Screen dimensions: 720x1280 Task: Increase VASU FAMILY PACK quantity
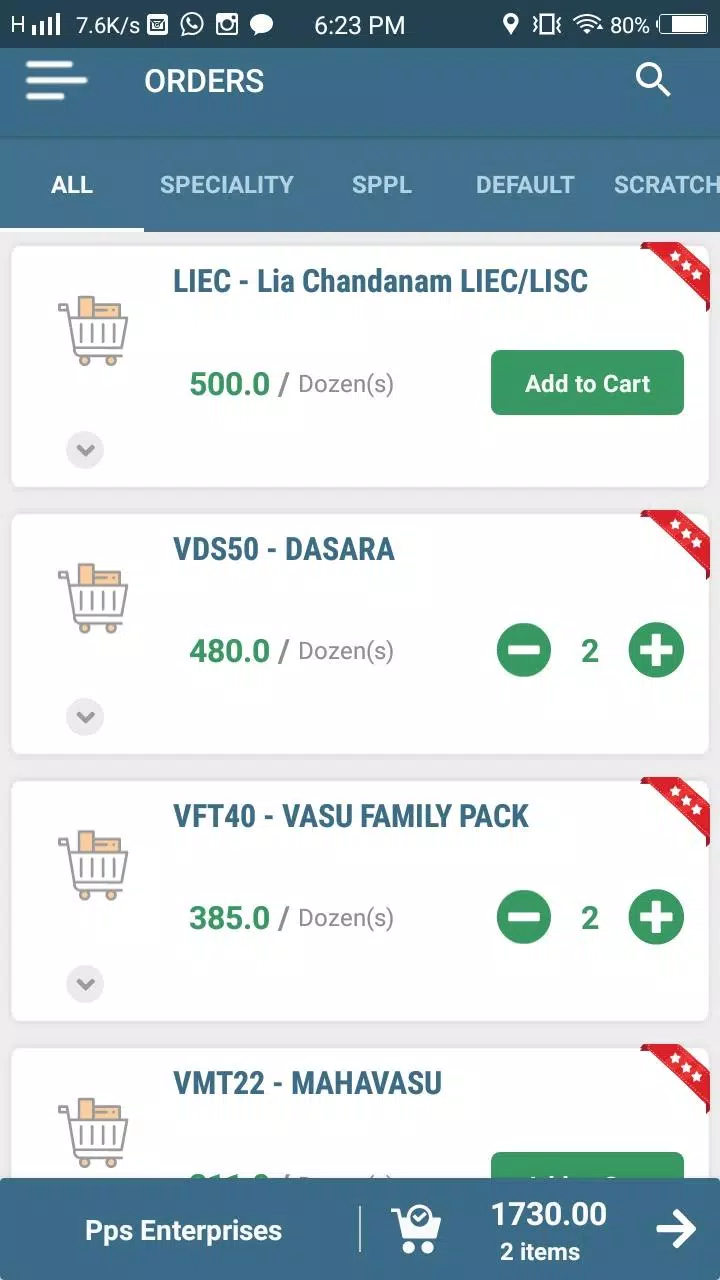point(656,918)
